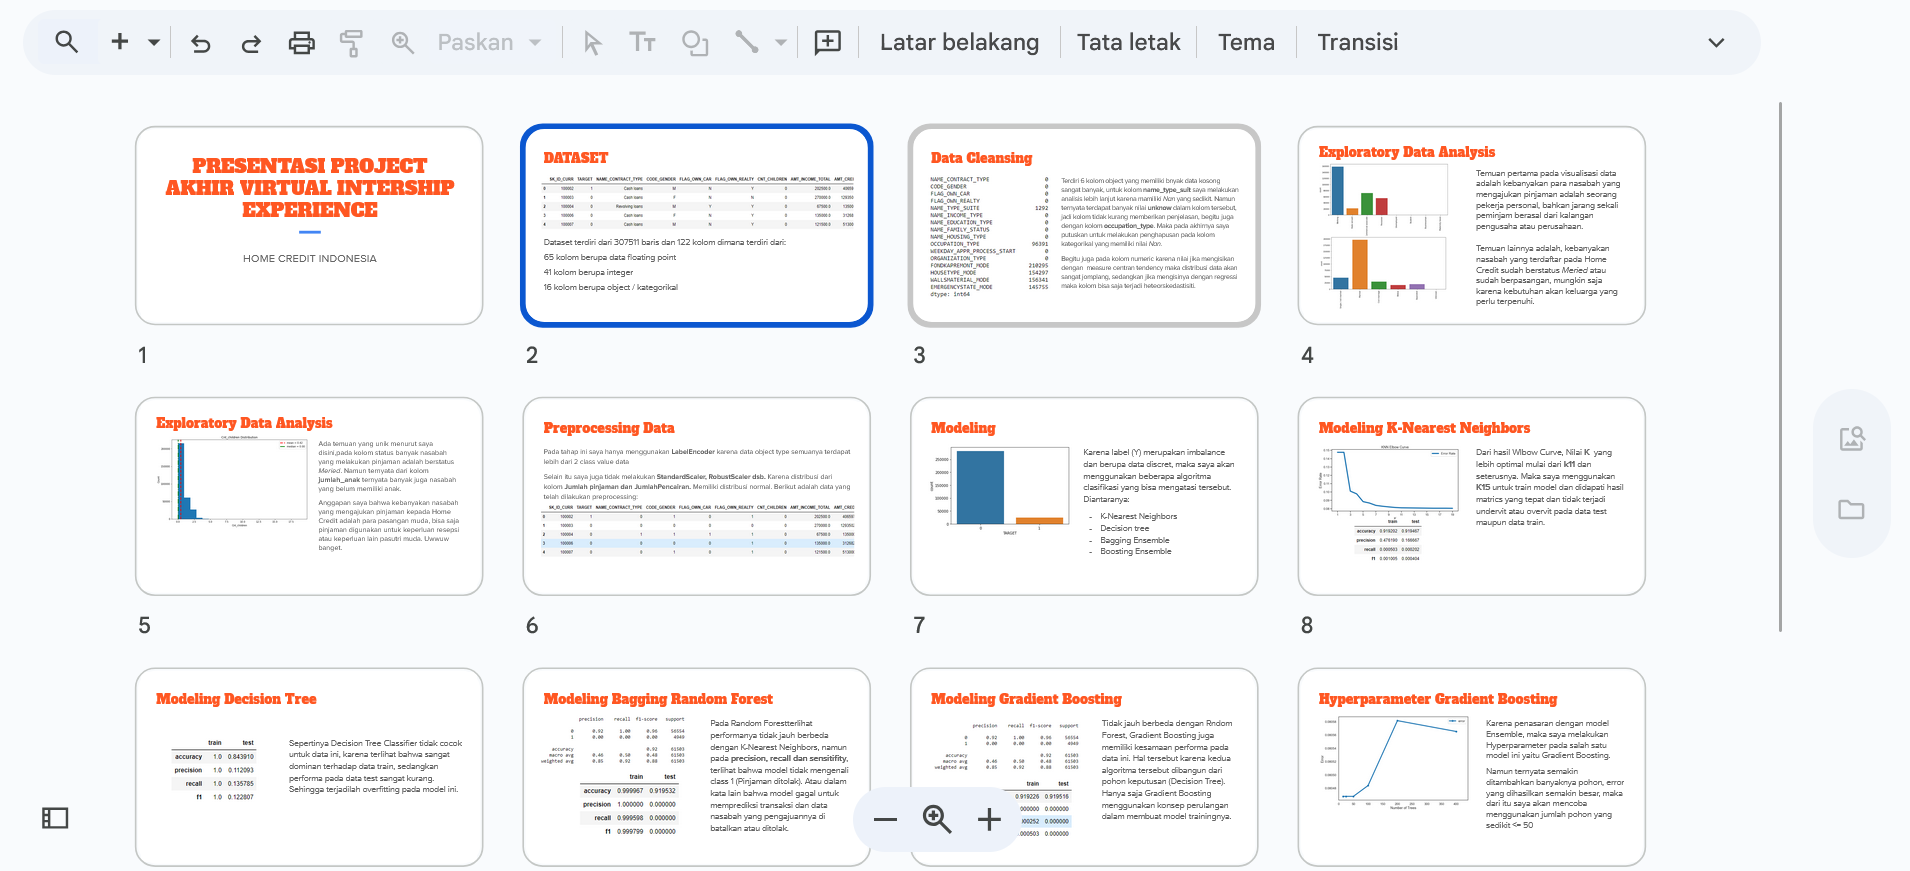Click the plus icon to add new slide
1910x871 pixels.
[120, 42]
